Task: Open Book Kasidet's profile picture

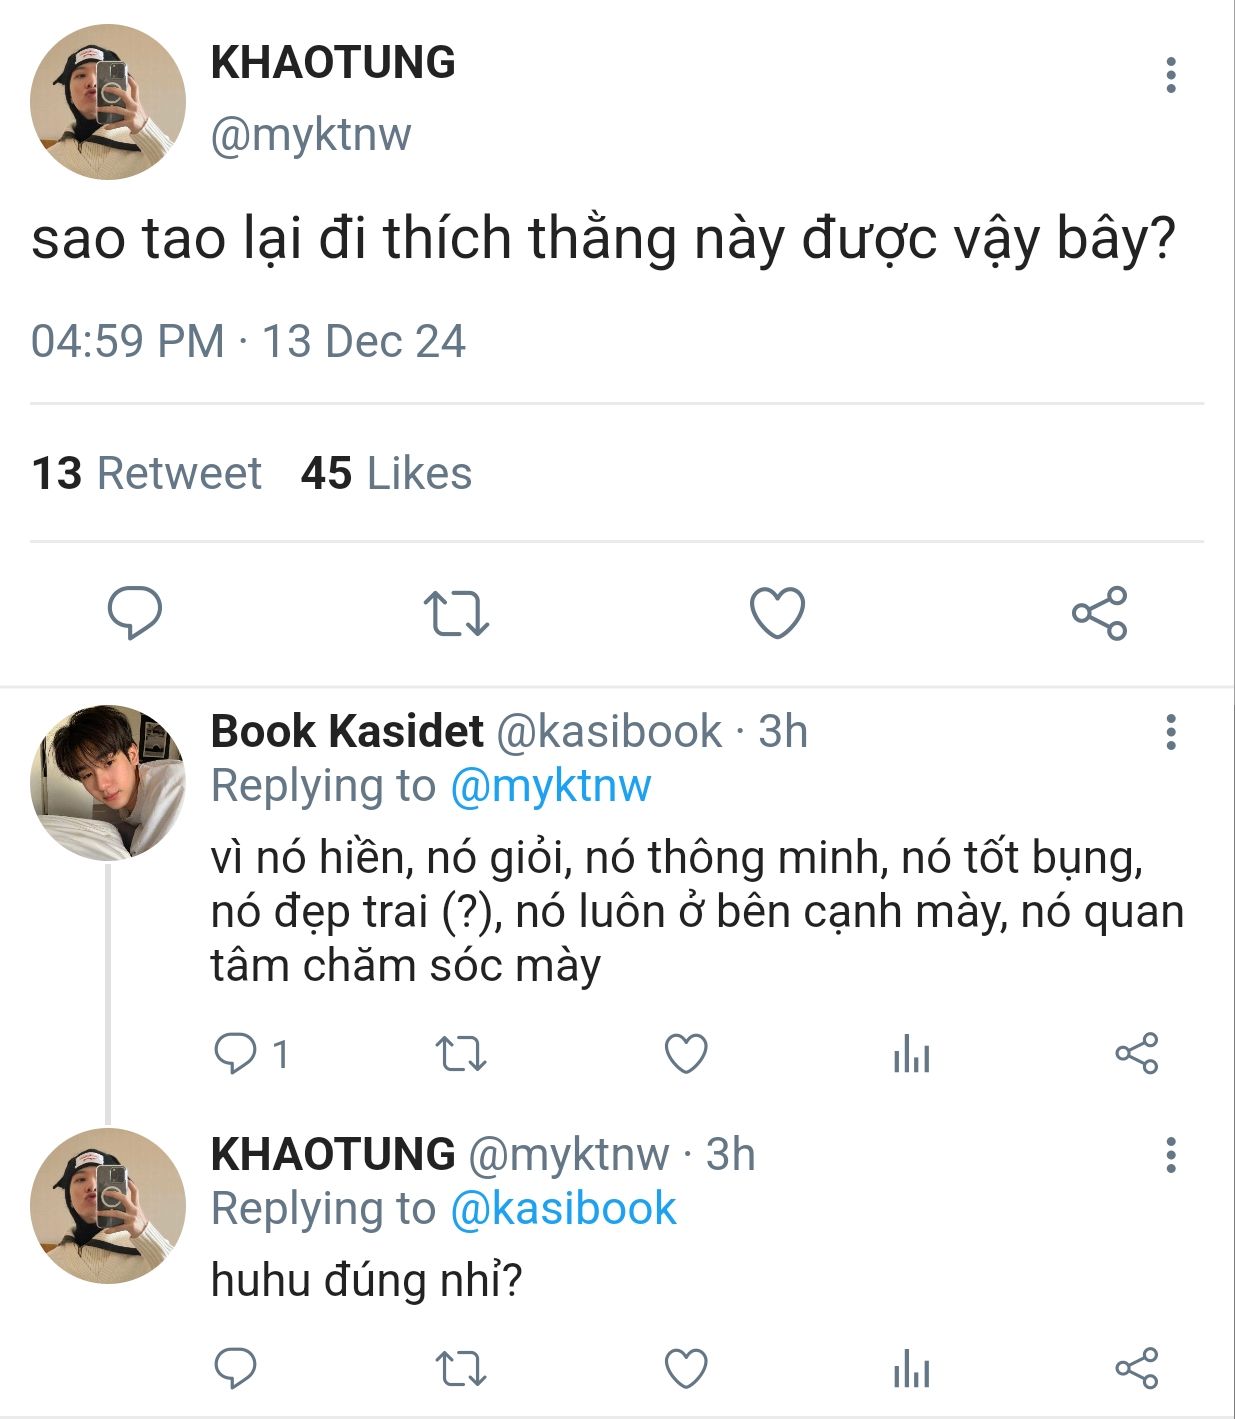Action: point(108,782)
